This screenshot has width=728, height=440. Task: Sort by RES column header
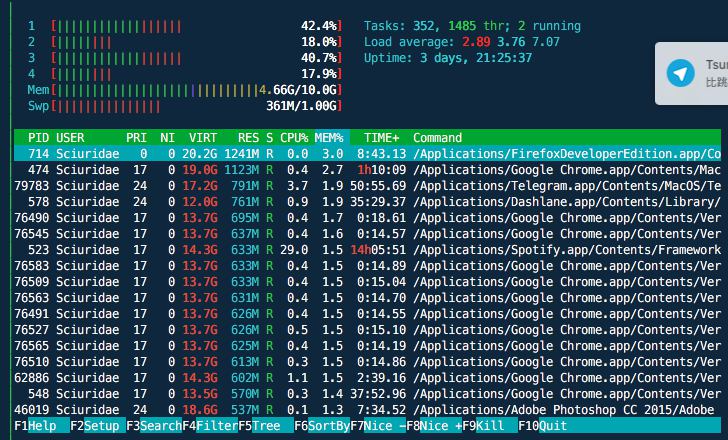(248, 138)
